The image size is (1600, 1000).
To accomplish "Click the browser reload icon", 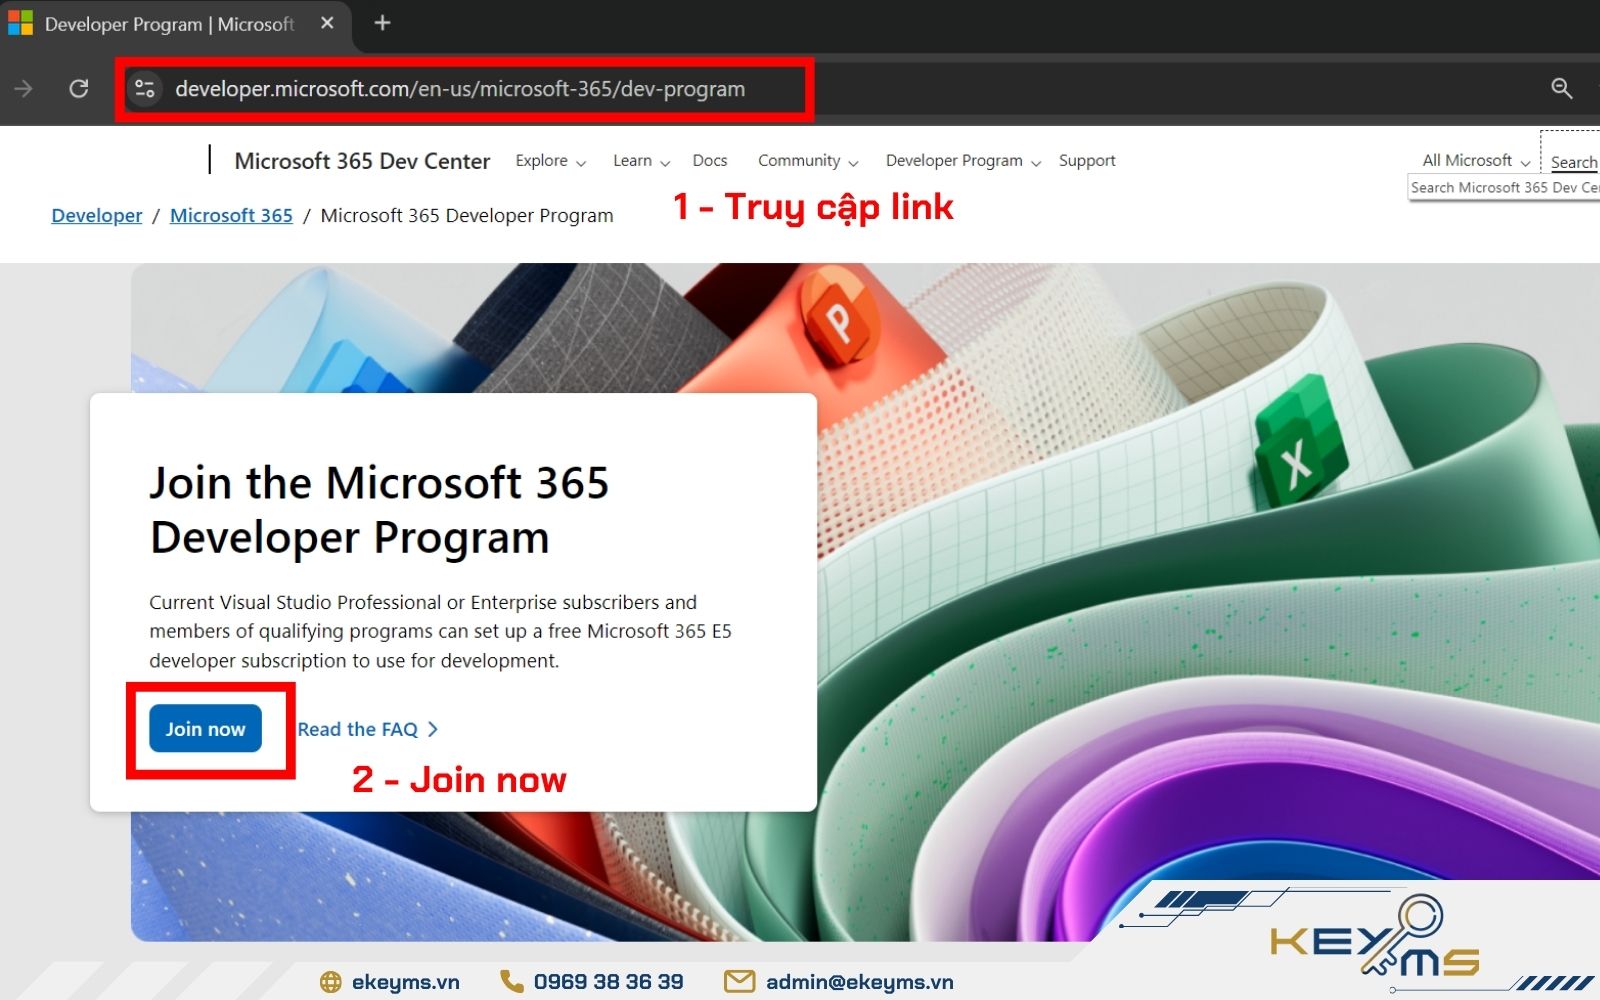I will click(x=79, y=89).
